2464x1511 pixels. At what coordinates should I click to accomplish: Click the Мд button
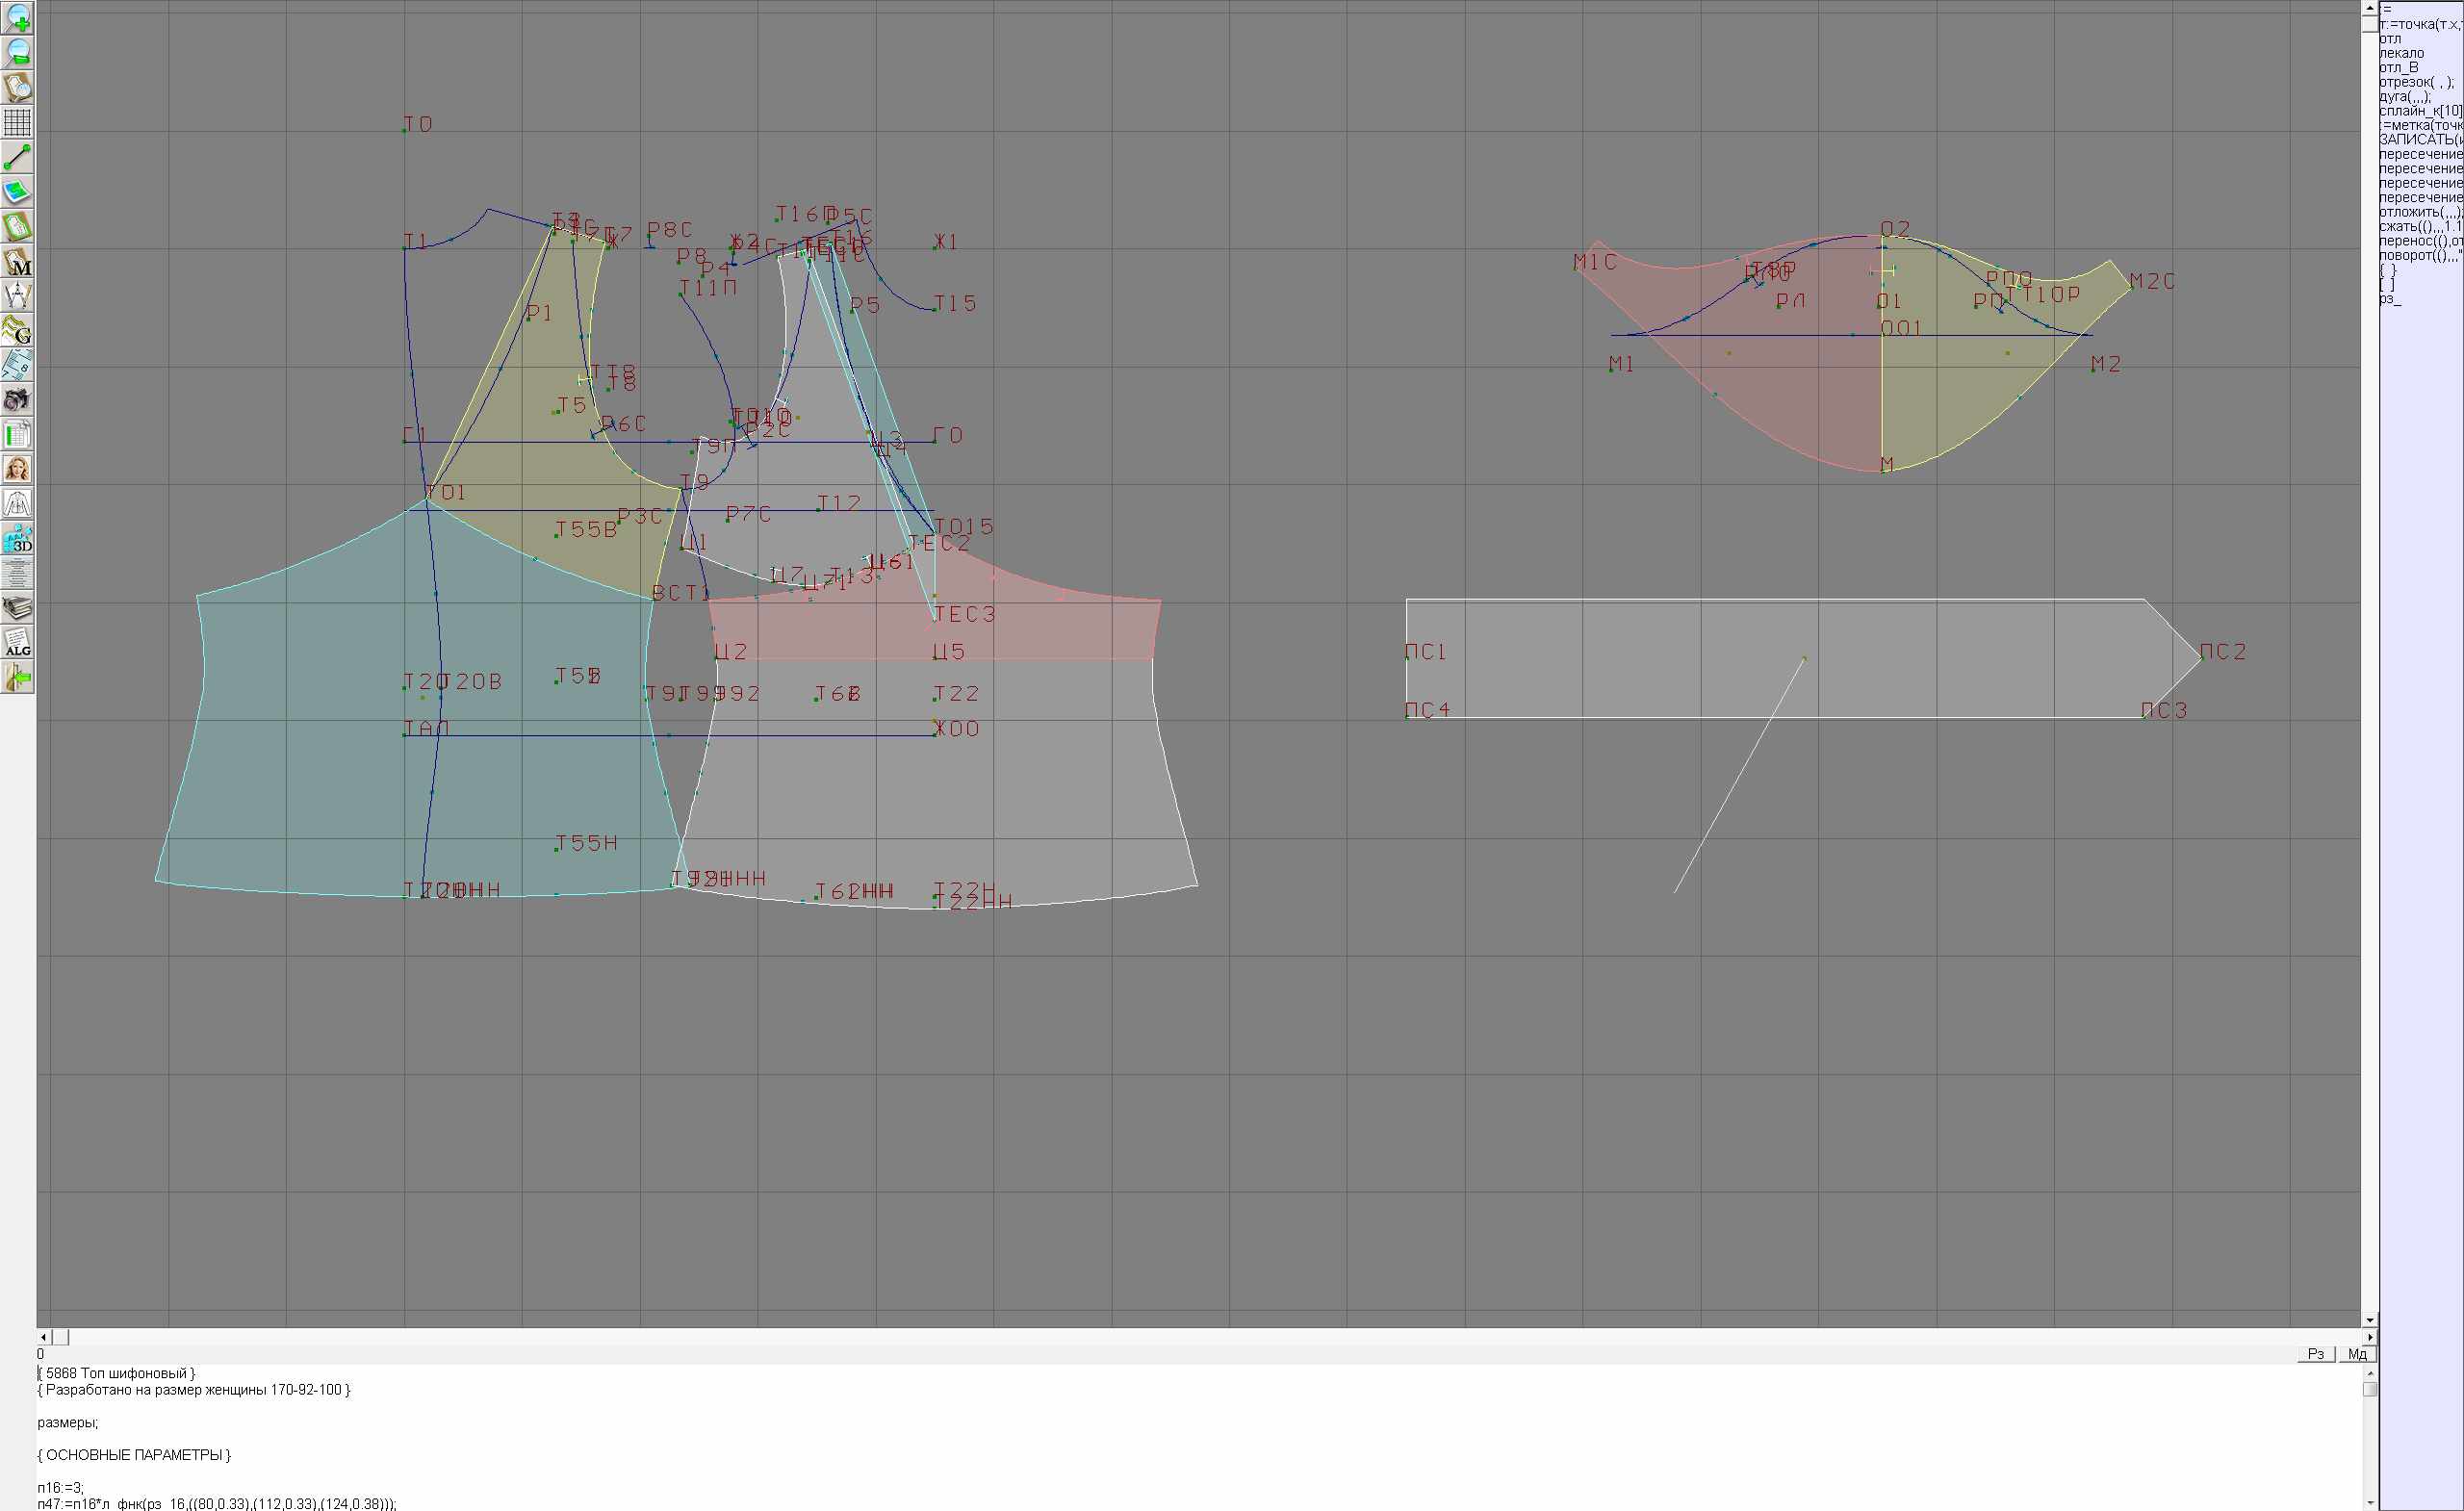coord(2357,1354)
